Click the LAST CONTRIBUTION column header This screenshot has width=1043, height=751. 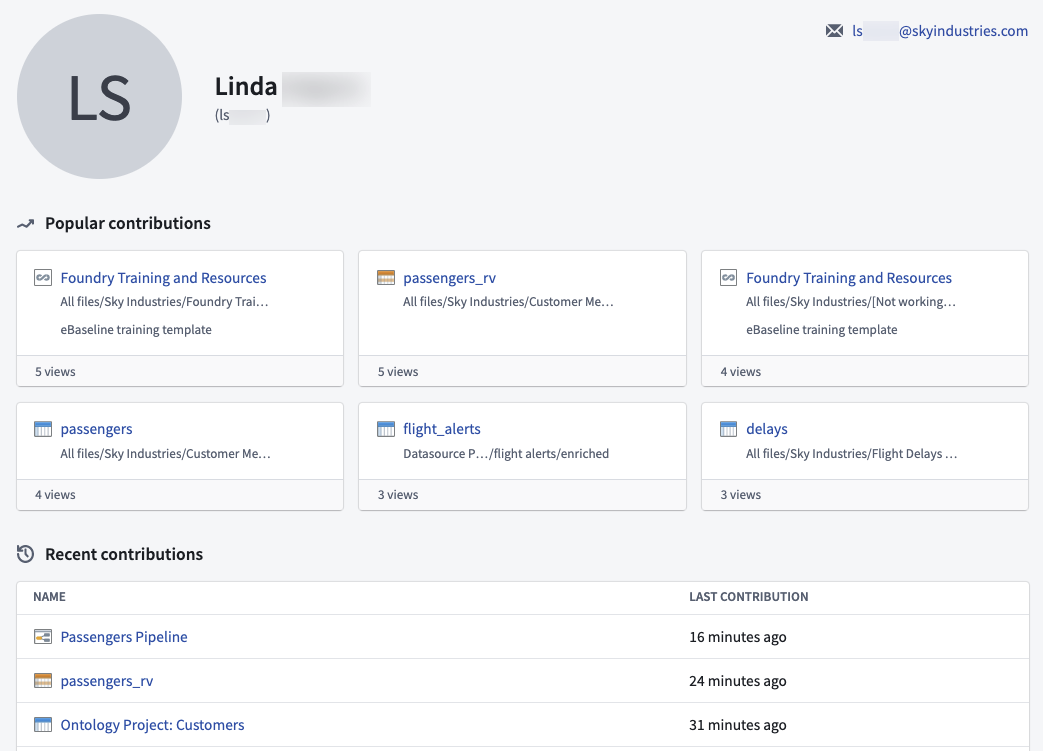click(748, 597)
